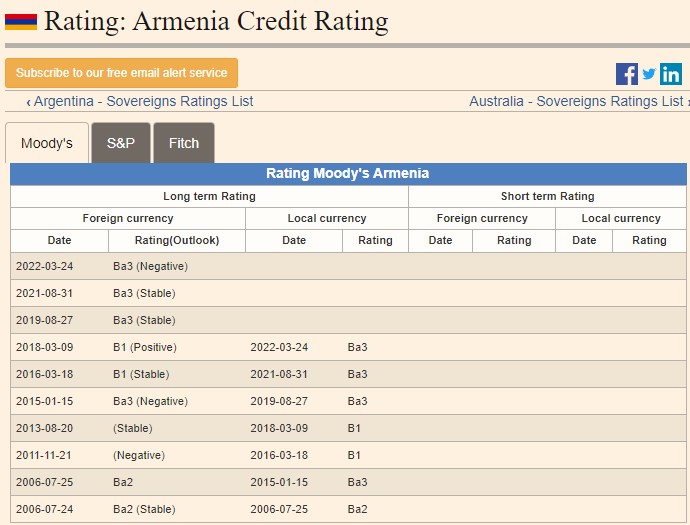Click the Facebook share icon
This screenshot has height=525, width=690.
[626, 74]
